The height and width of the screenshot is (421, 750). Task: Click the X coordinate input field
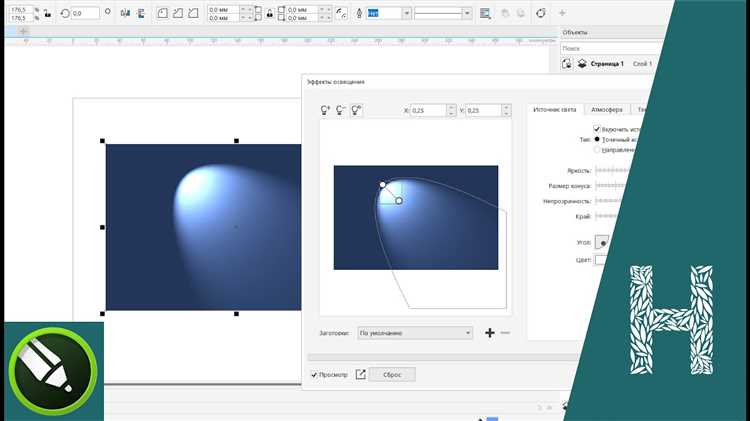point(429,111)
